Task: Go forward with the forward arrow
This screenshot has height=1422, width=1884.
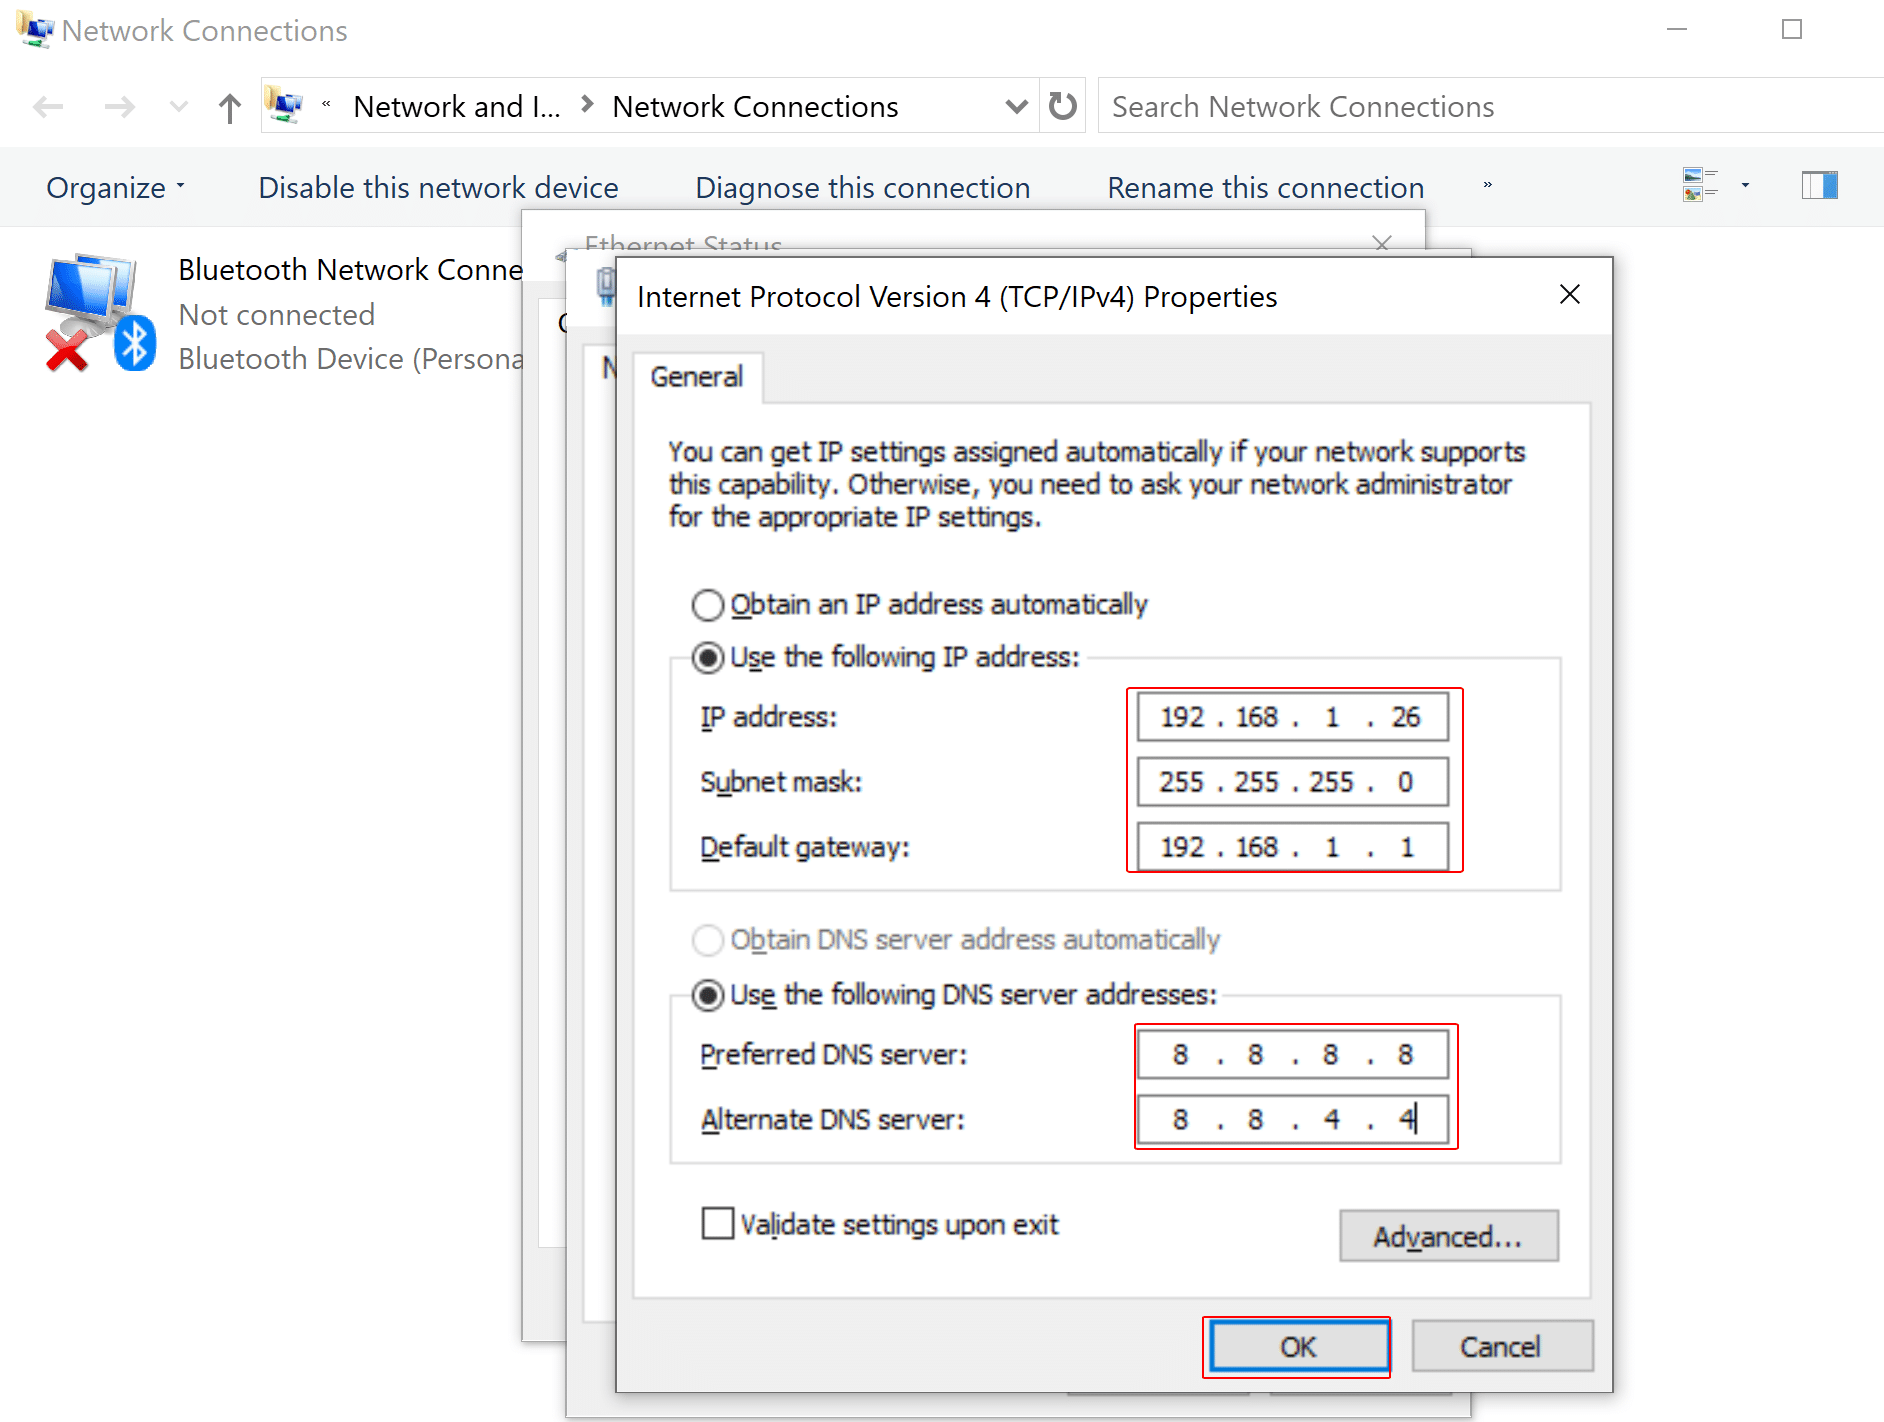Action: click(119, 107)
